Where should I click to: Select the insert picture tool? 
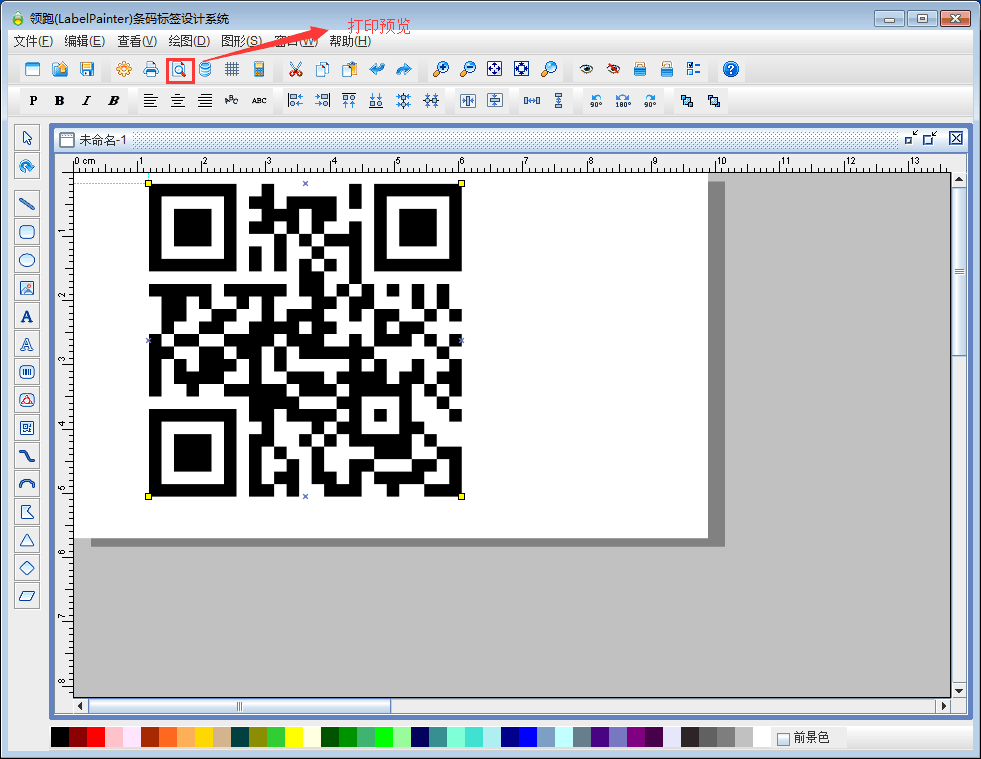[x=27, y=288]
